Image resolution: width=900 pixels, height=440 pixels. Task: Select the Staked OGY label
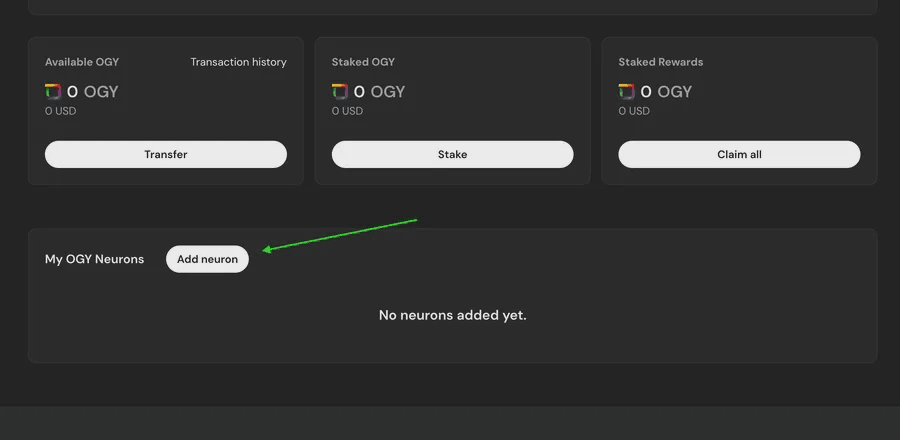tap(363, 62)
